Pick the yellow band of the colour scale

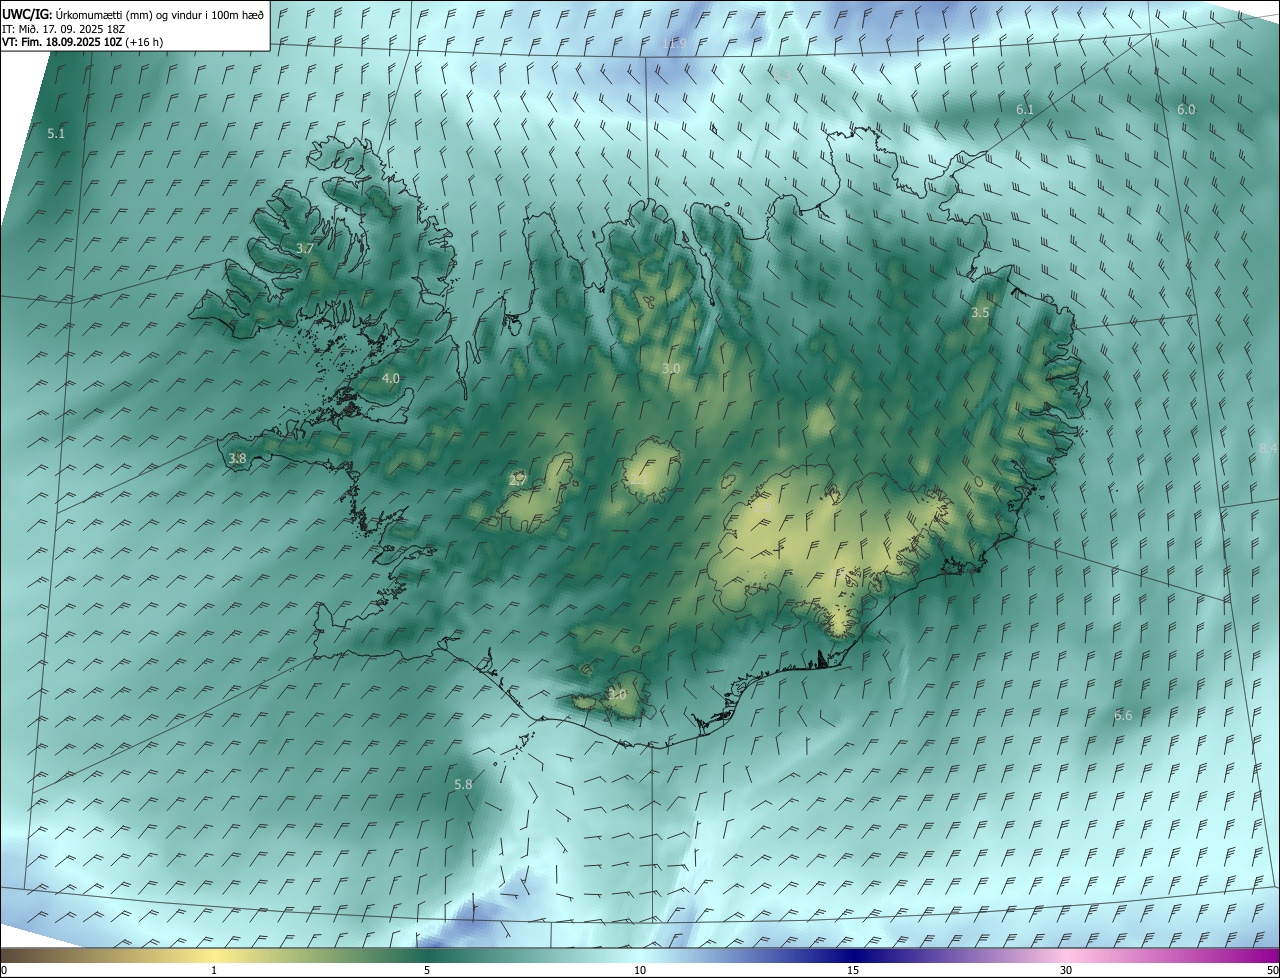(x=214, y=955)
